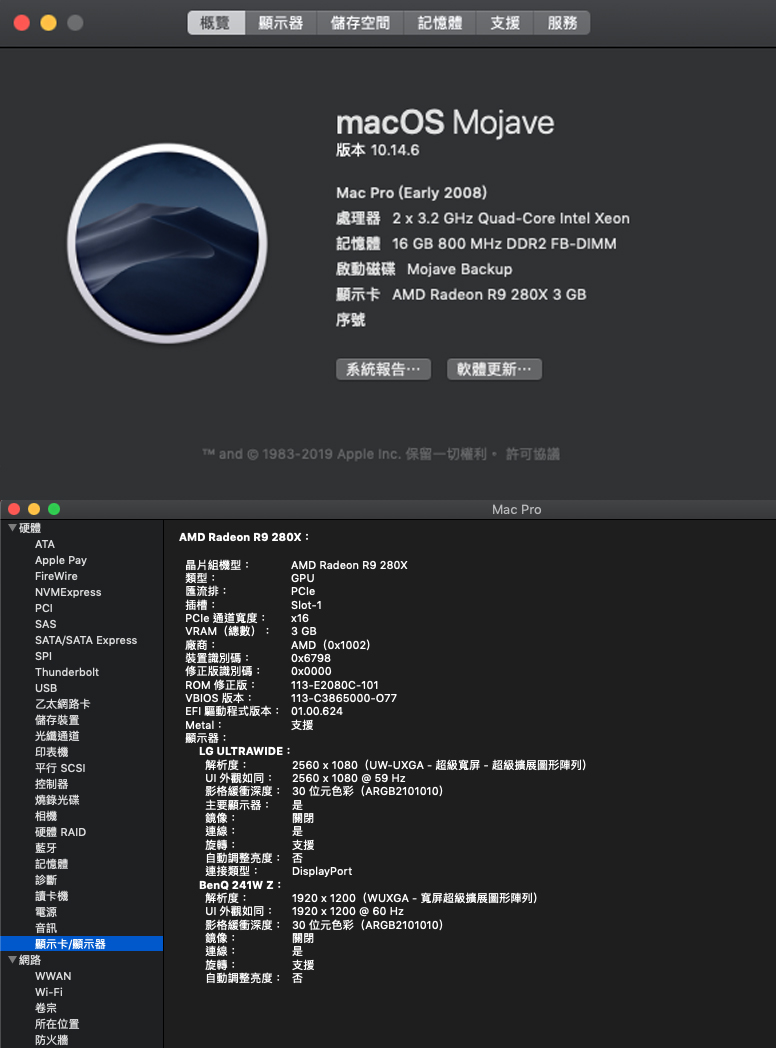Select SPI in the sidebar
The image size is (776, 1048).
pos(43,656)
